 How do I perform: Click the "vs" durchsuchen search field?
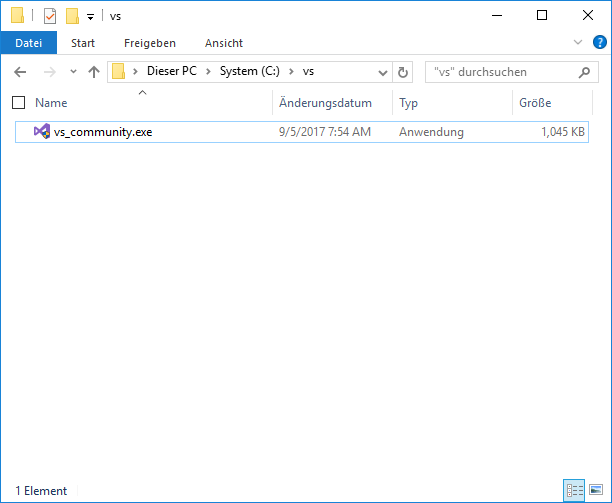pyautogui.click(x=500, y=72)
